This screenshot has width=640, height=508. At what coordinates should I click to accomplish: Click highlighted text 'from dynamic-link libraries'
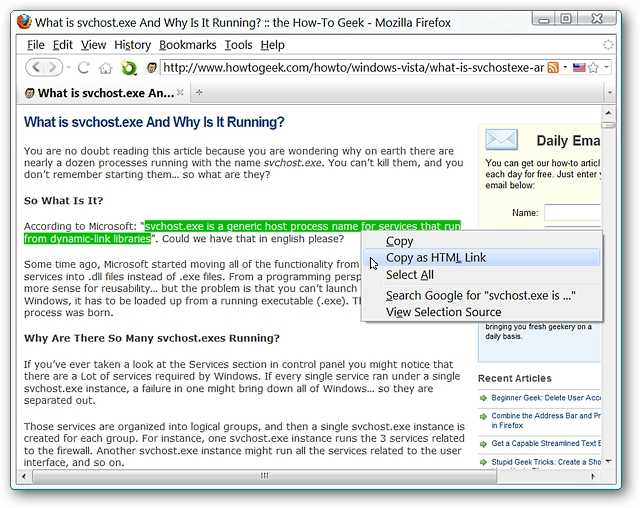tap(87, 239)
